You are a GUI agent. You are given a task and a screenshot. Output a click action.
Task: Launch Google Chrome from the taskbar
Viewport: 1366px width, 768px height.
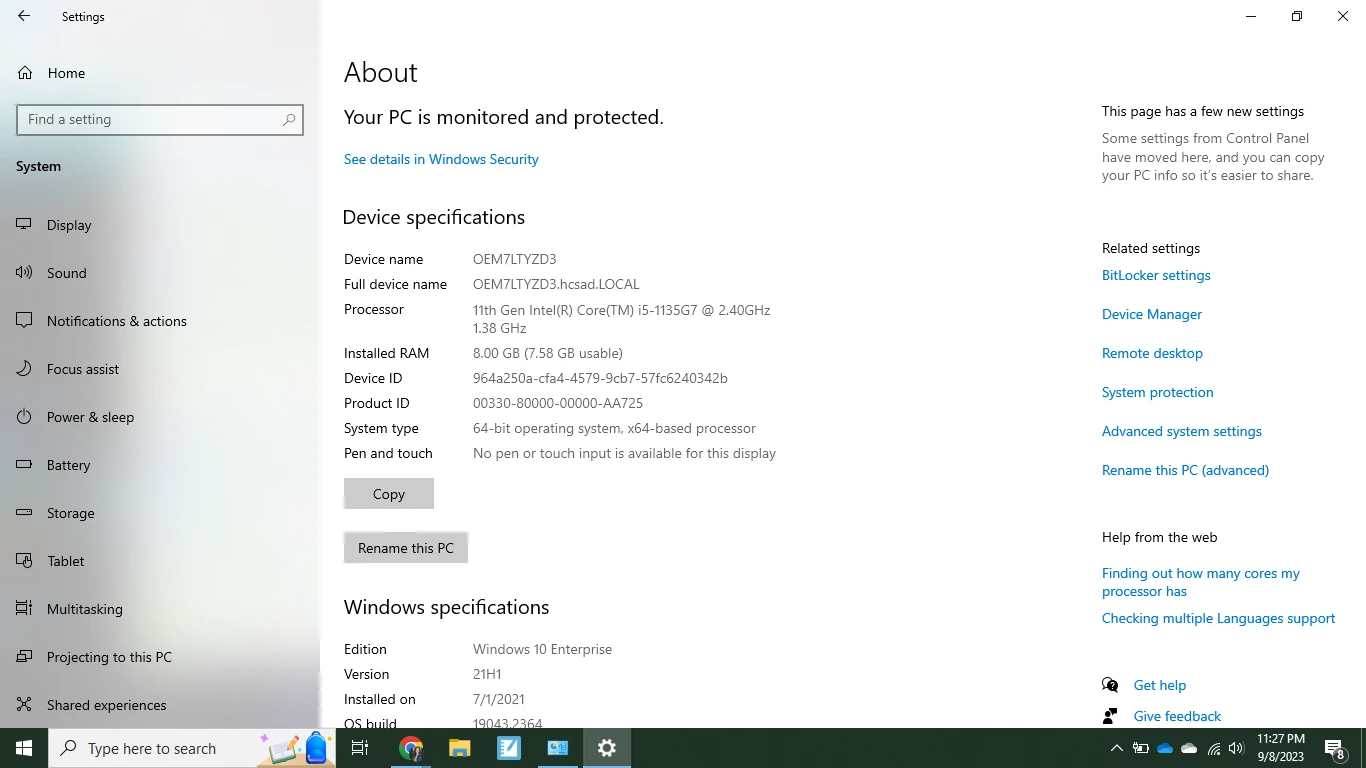click(x=411, y=748)
